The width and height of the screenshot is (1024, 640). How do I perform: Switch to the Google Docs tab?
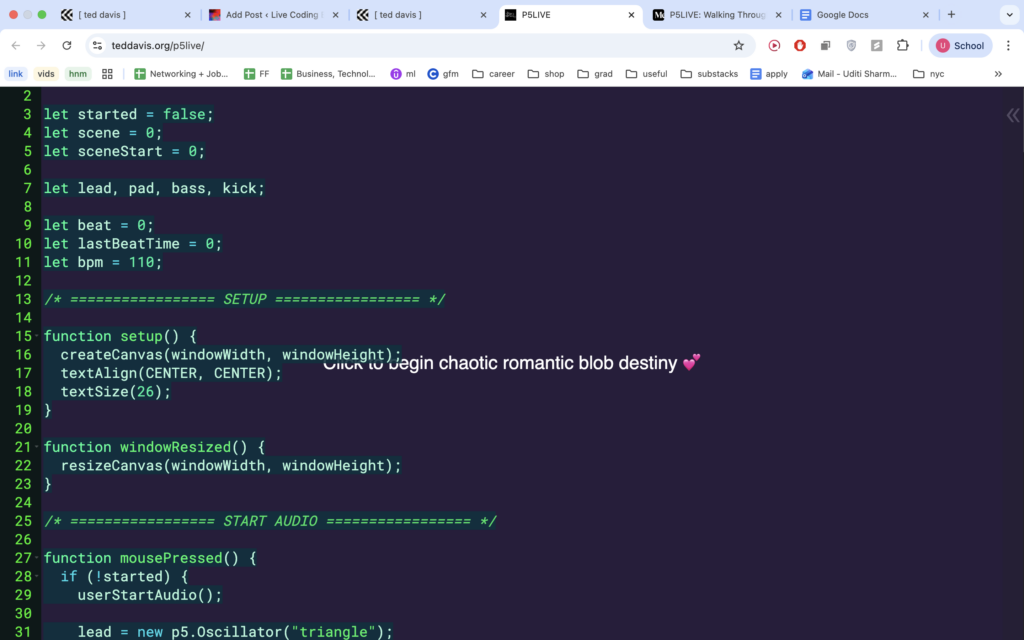(860, 15)
